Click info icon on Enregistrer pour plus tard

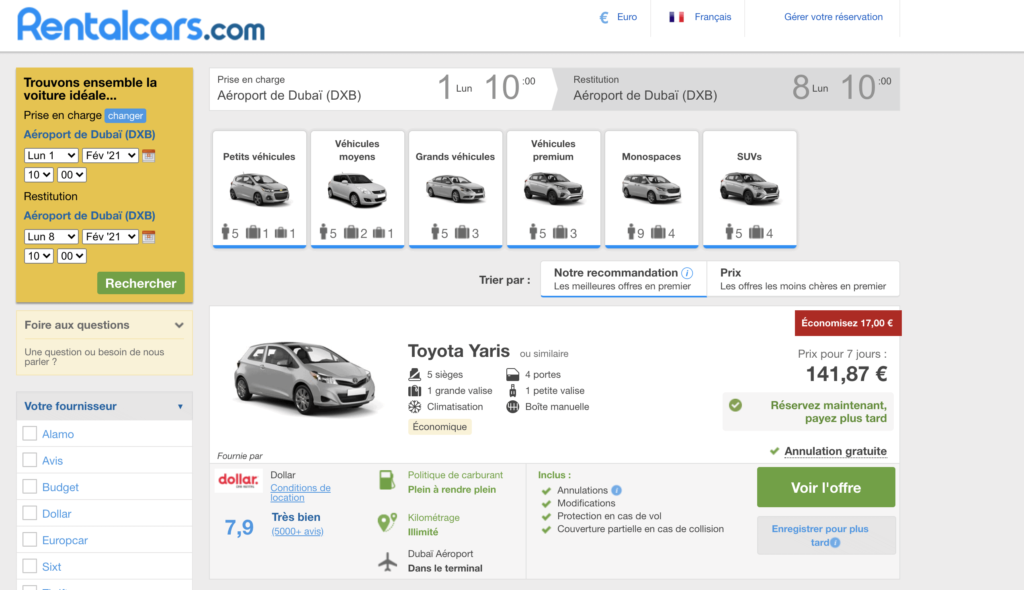click(x=835, y=542)
